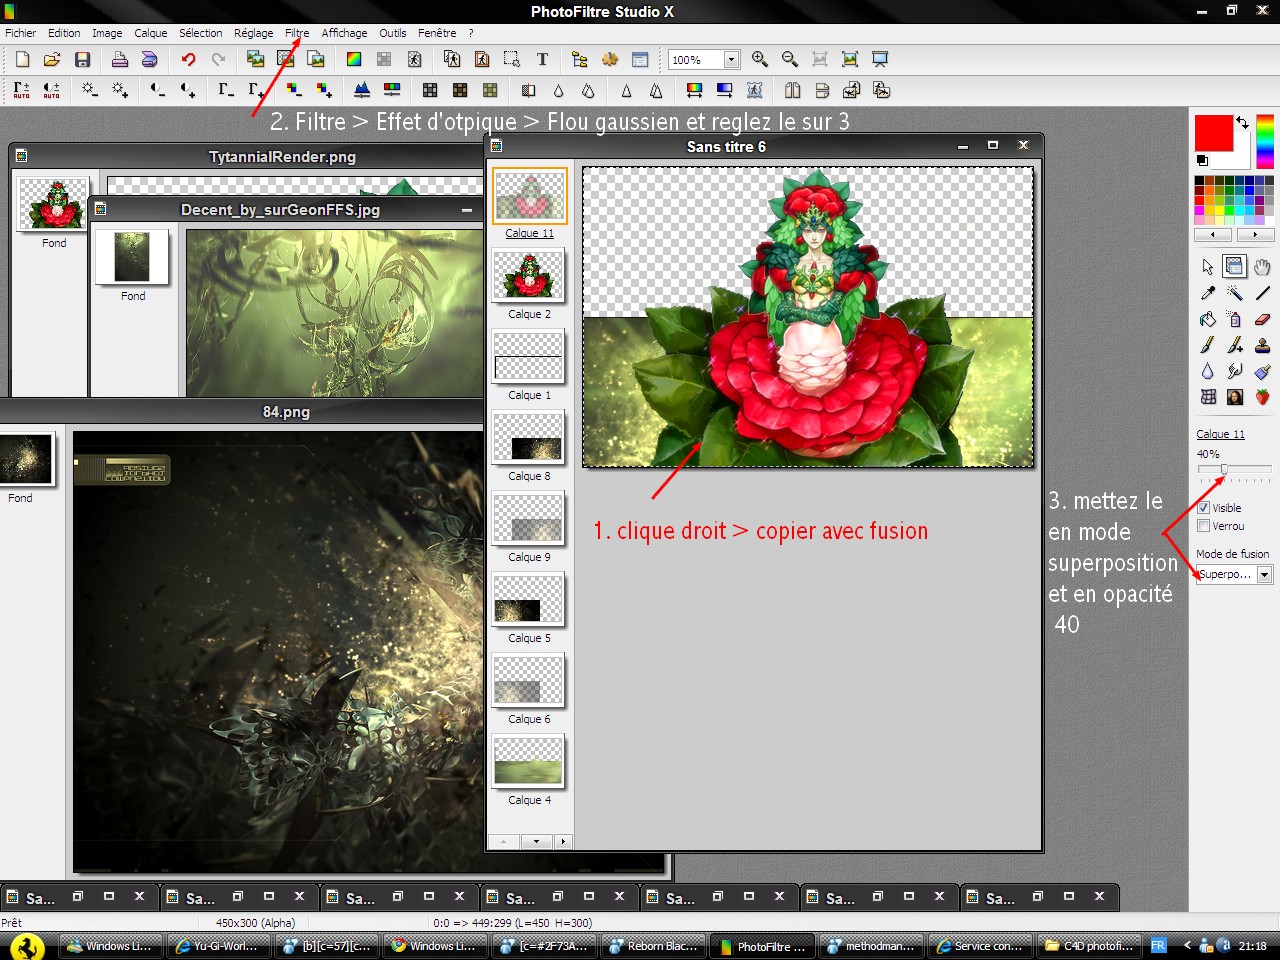Select the Hand move tool

pos(1262,266)
